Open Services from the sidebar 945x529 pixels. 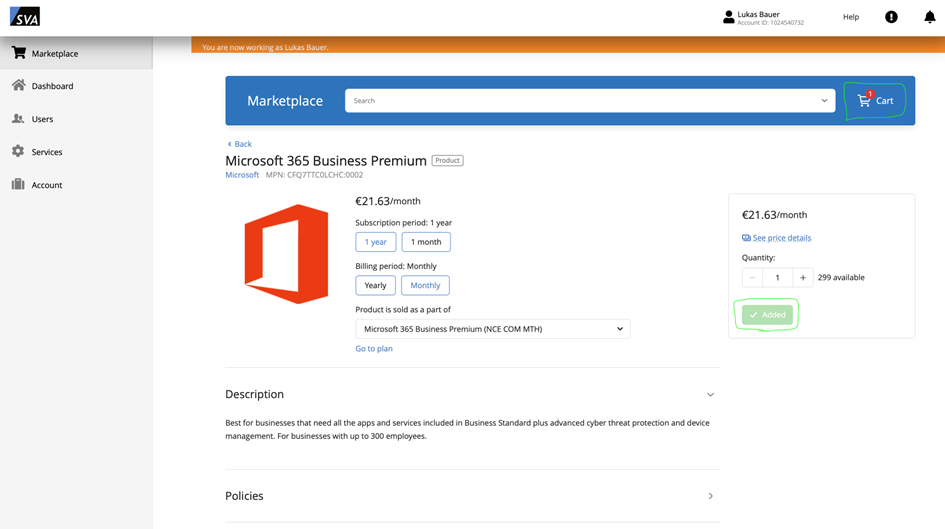coord(46,152)
